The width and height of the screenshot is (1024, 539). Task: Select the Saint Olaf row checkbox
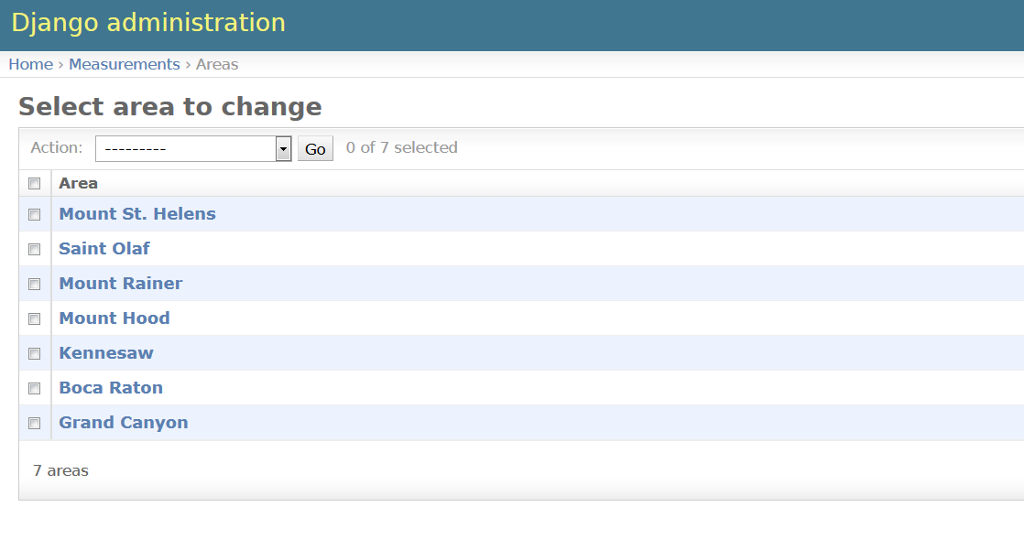pyautogui.click(x=34, y=249)
